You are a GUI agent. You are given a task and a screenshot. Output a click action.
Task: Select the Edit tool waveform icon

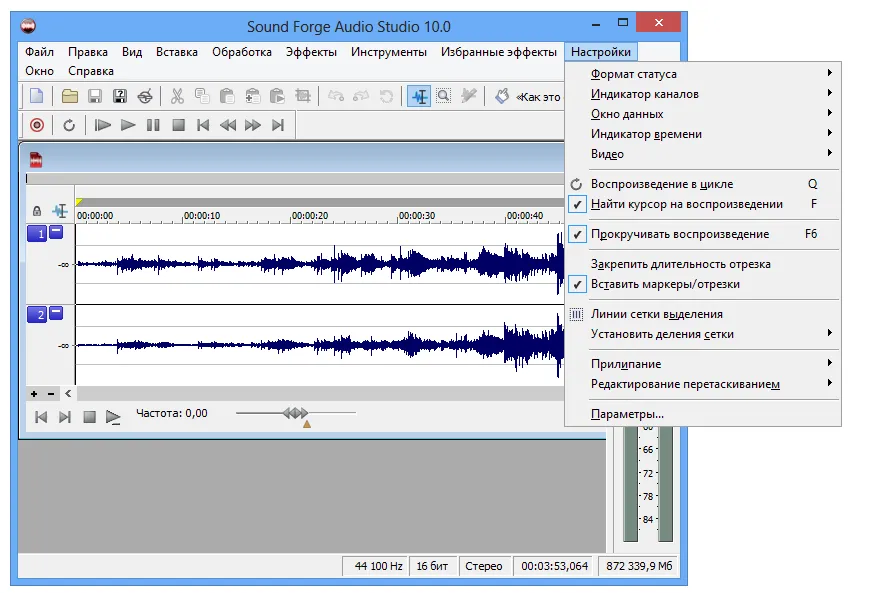pyautogui.click(x=419, y=96)
